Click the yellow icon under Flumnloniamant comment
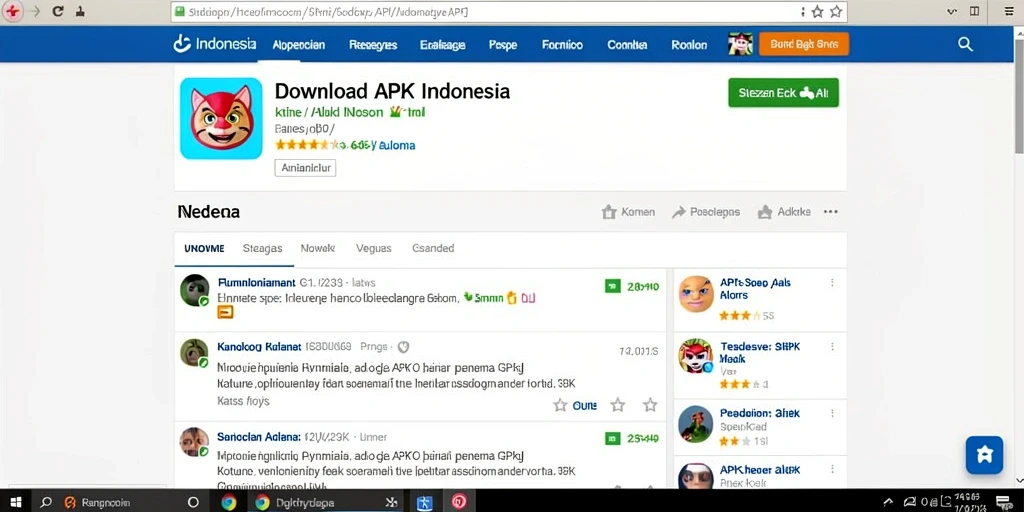This screenshot has height=512, width=1024. (x=225, y=313)
